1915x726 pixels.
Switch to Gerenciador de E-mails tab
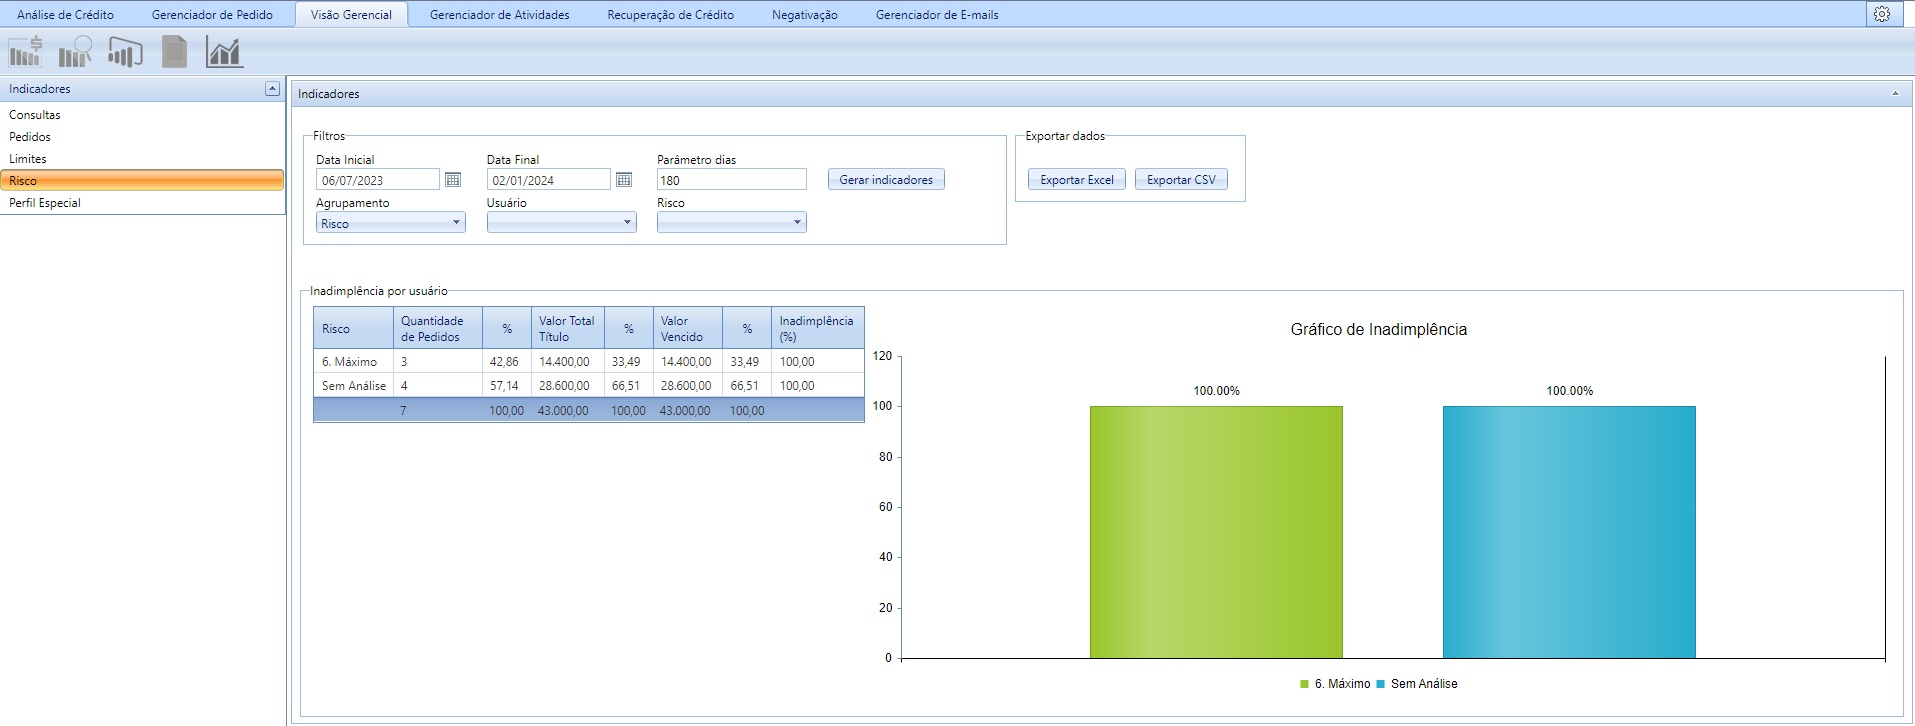pyautogui.click(x=937, y=15)
